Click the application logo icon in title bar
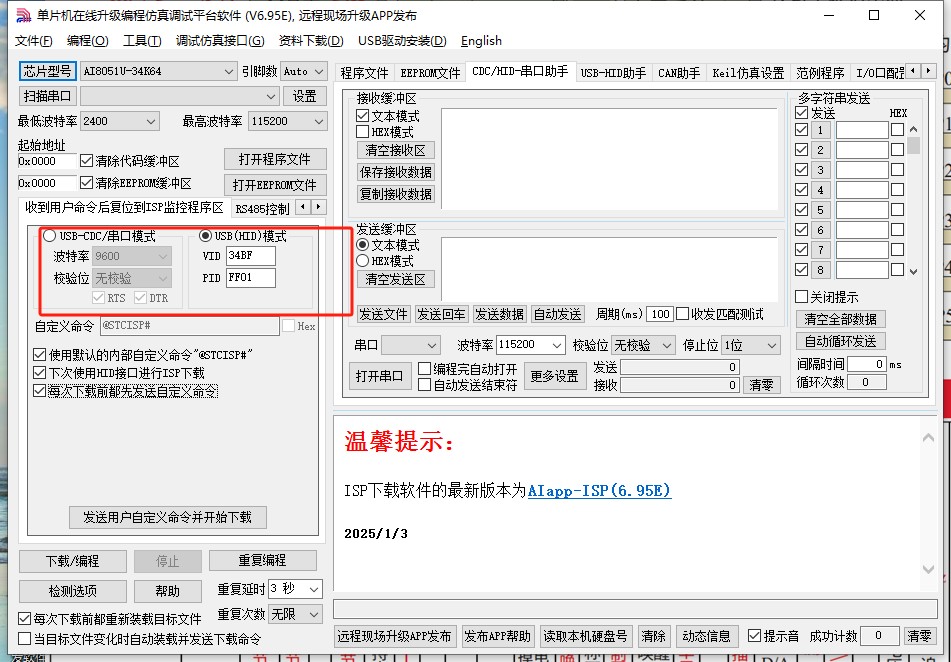 tap(22, 15)
